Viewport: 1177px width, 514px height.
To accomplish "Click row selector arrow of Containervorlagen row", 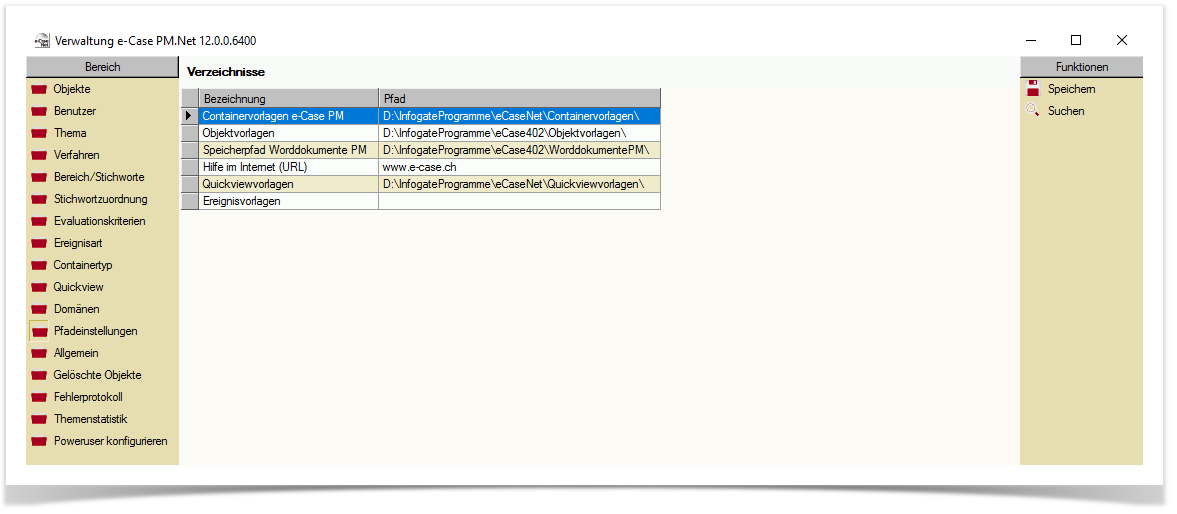I will 190,116.
